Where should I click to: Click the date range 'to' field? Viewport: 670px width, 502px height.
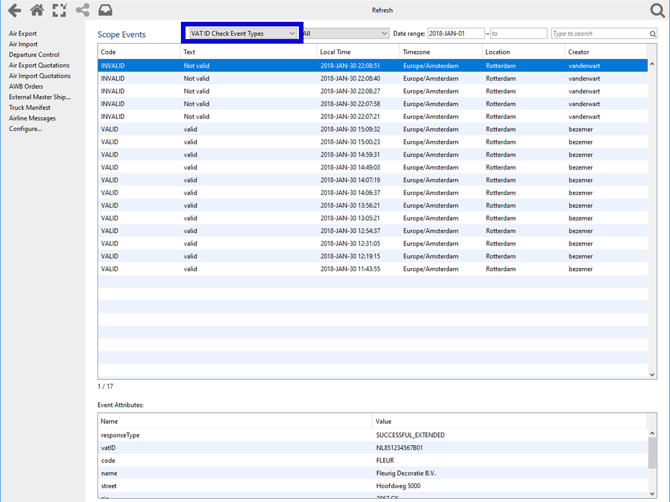[518, 34]
